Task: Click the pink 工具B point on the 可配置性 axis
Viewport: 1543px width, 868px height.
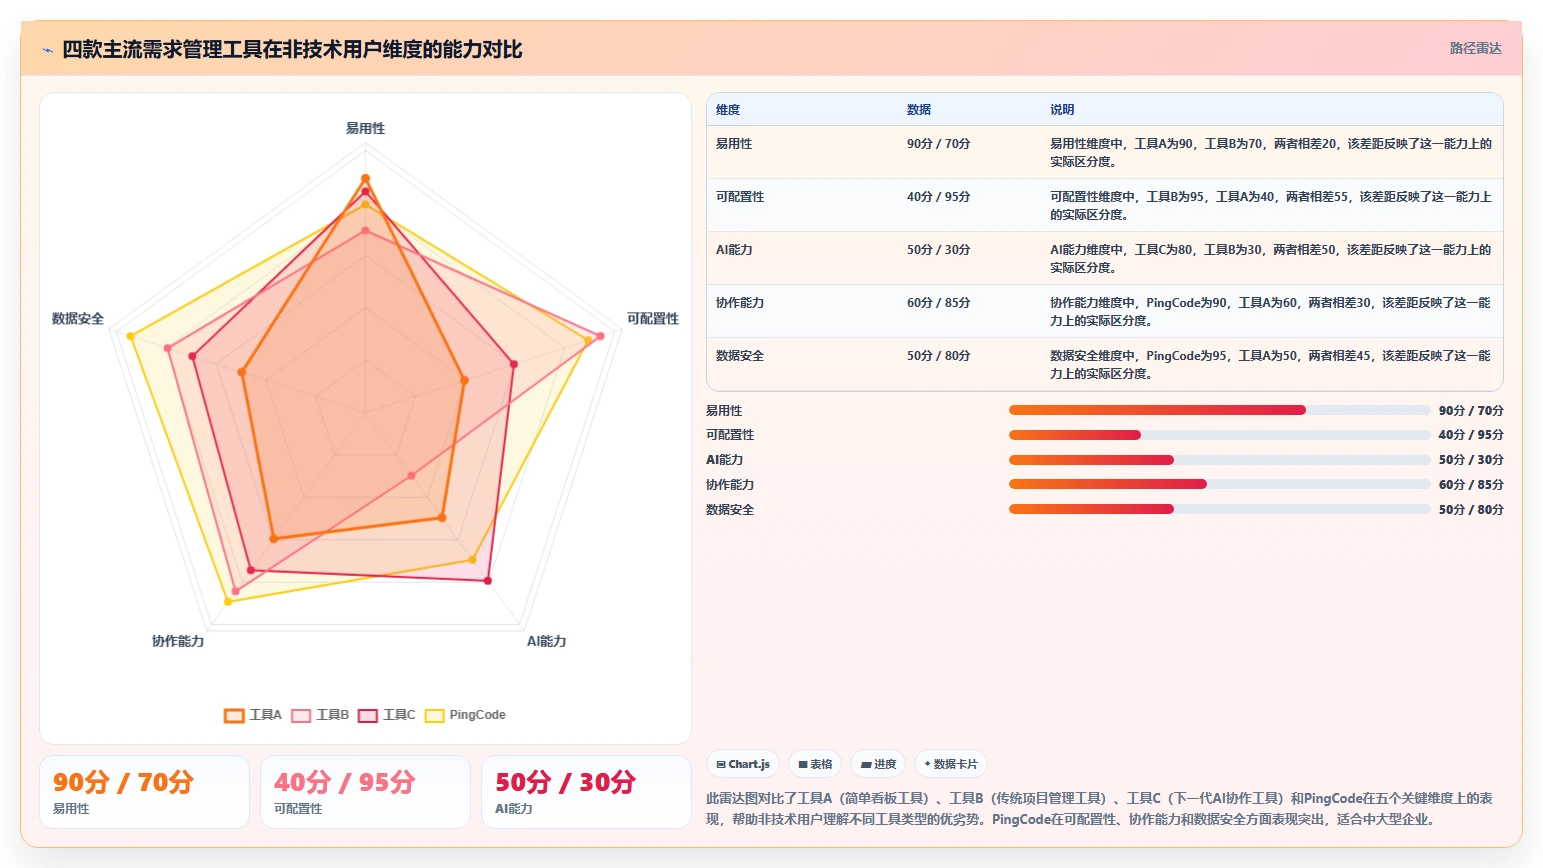Action: [x=600, y=336]
